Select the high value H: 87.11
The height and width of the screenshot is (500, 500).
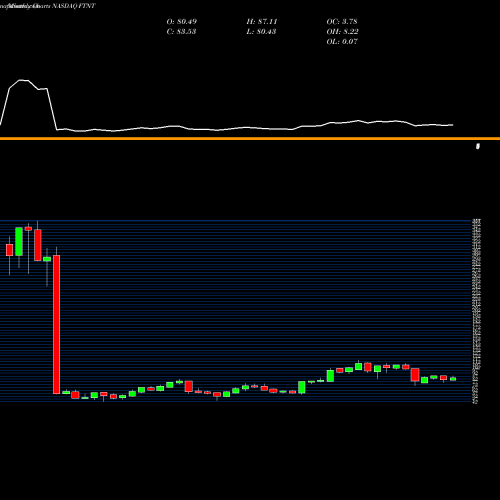click(262, 22)
